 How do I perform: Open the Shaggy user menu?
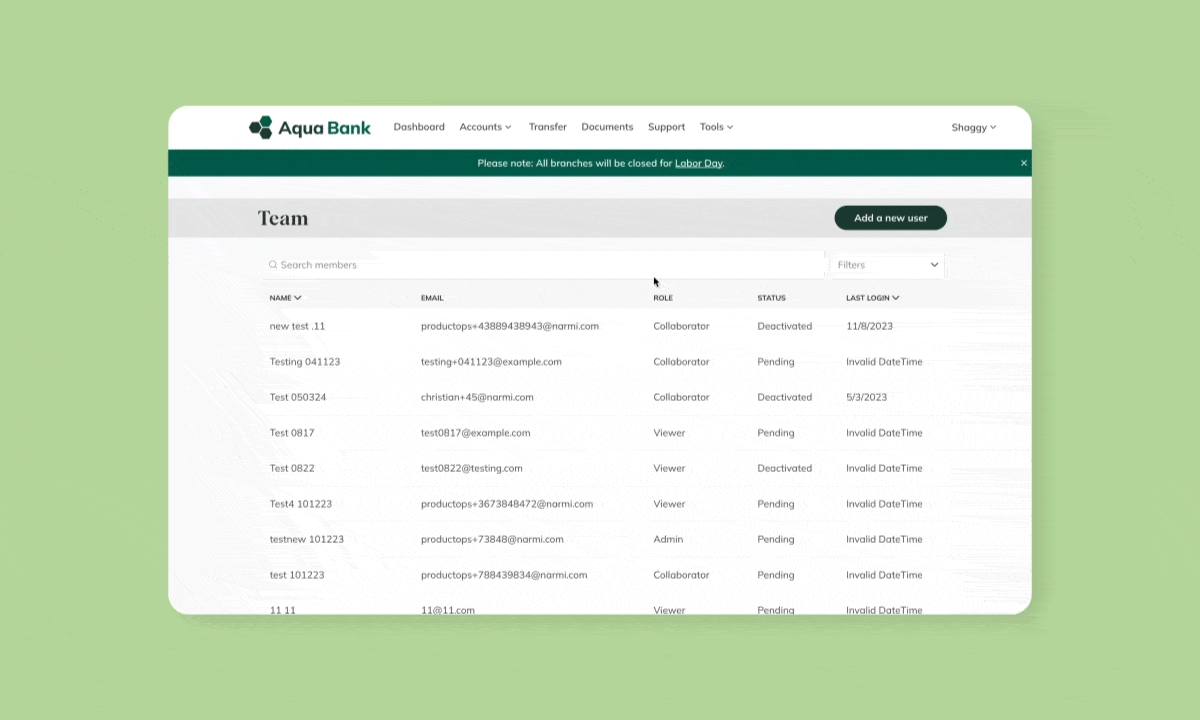click(x=974, y=127)
